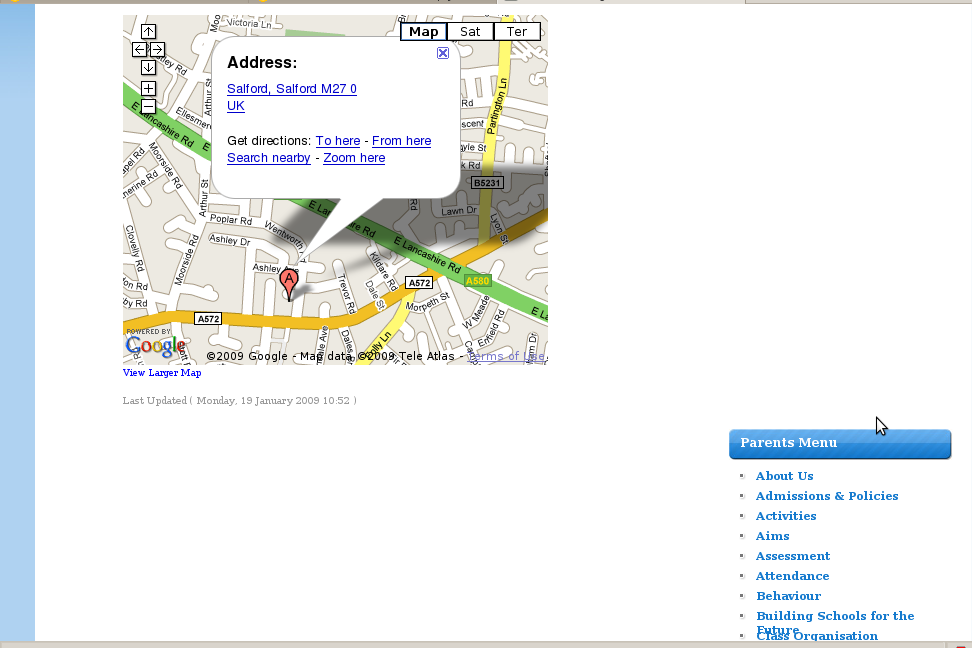Screen dimensions: 972x648
Task: Click the Parents Menu header
Action: (840, 444)
